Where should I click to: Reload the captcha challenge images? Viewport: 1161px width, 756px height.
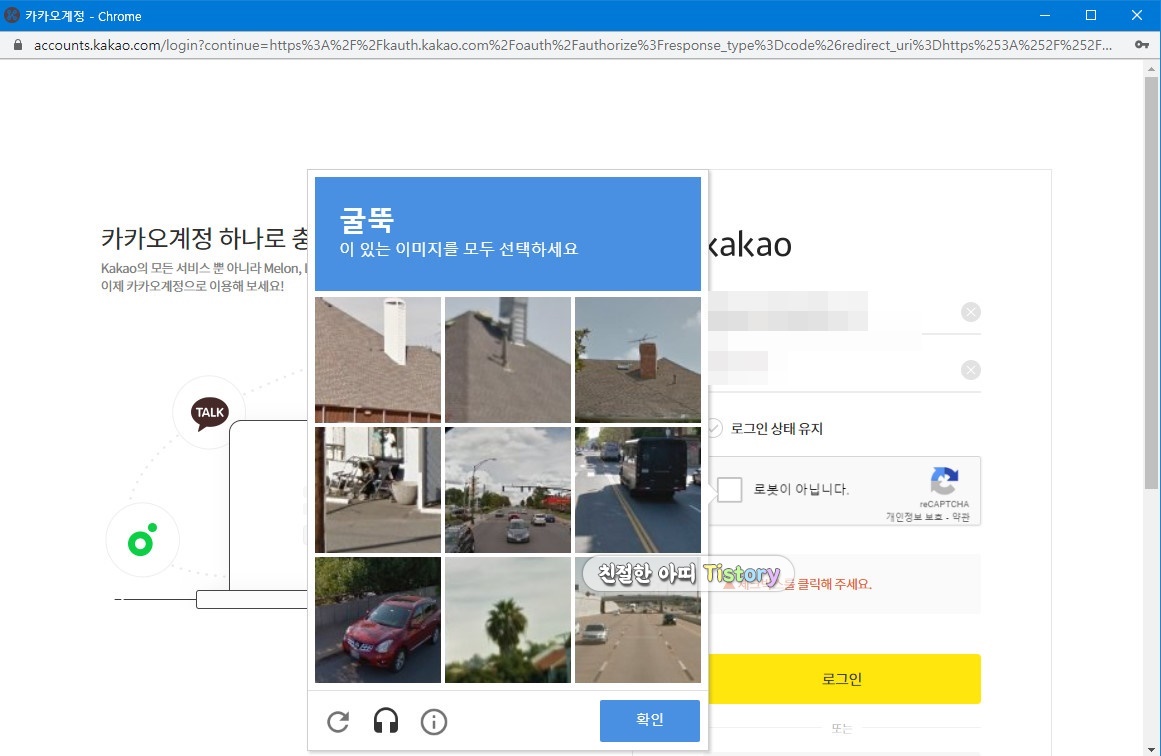pos(338,721)
